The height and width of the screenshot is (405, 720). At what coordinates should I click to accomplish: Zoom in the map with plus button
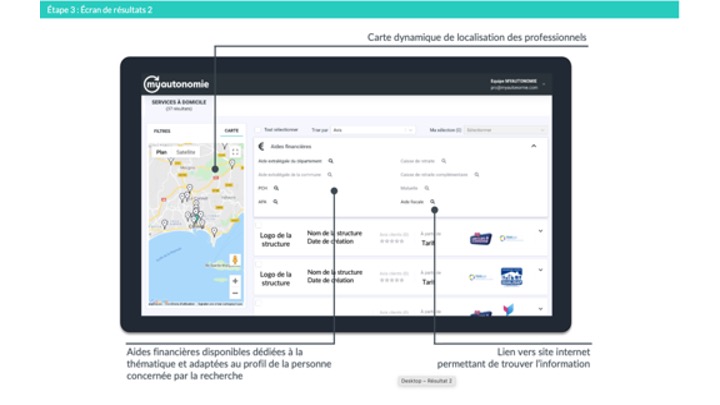[x=235, y=281]
